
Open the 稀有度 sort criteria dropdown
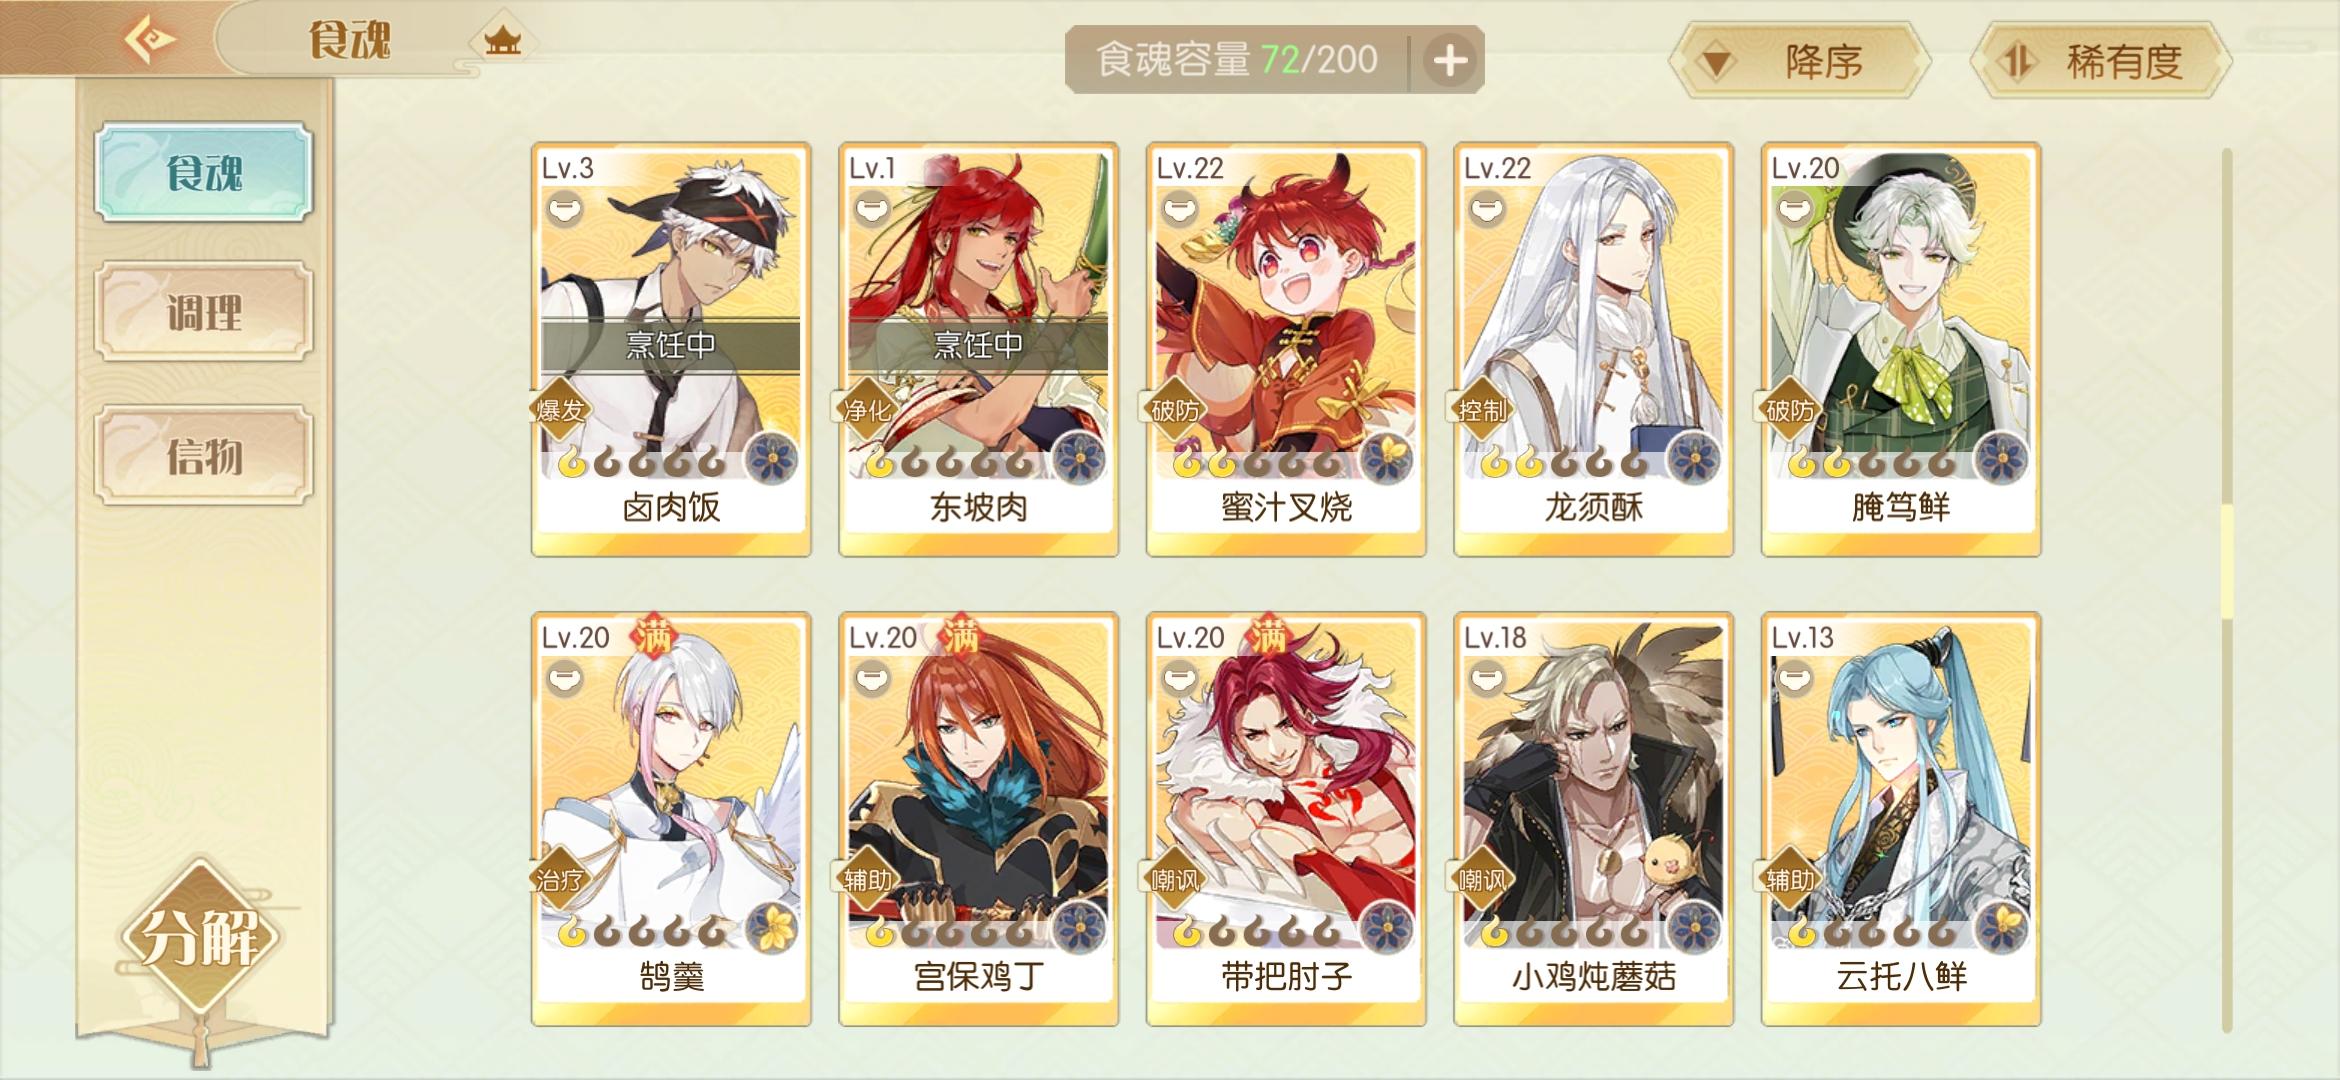[x=2101, y=61]
